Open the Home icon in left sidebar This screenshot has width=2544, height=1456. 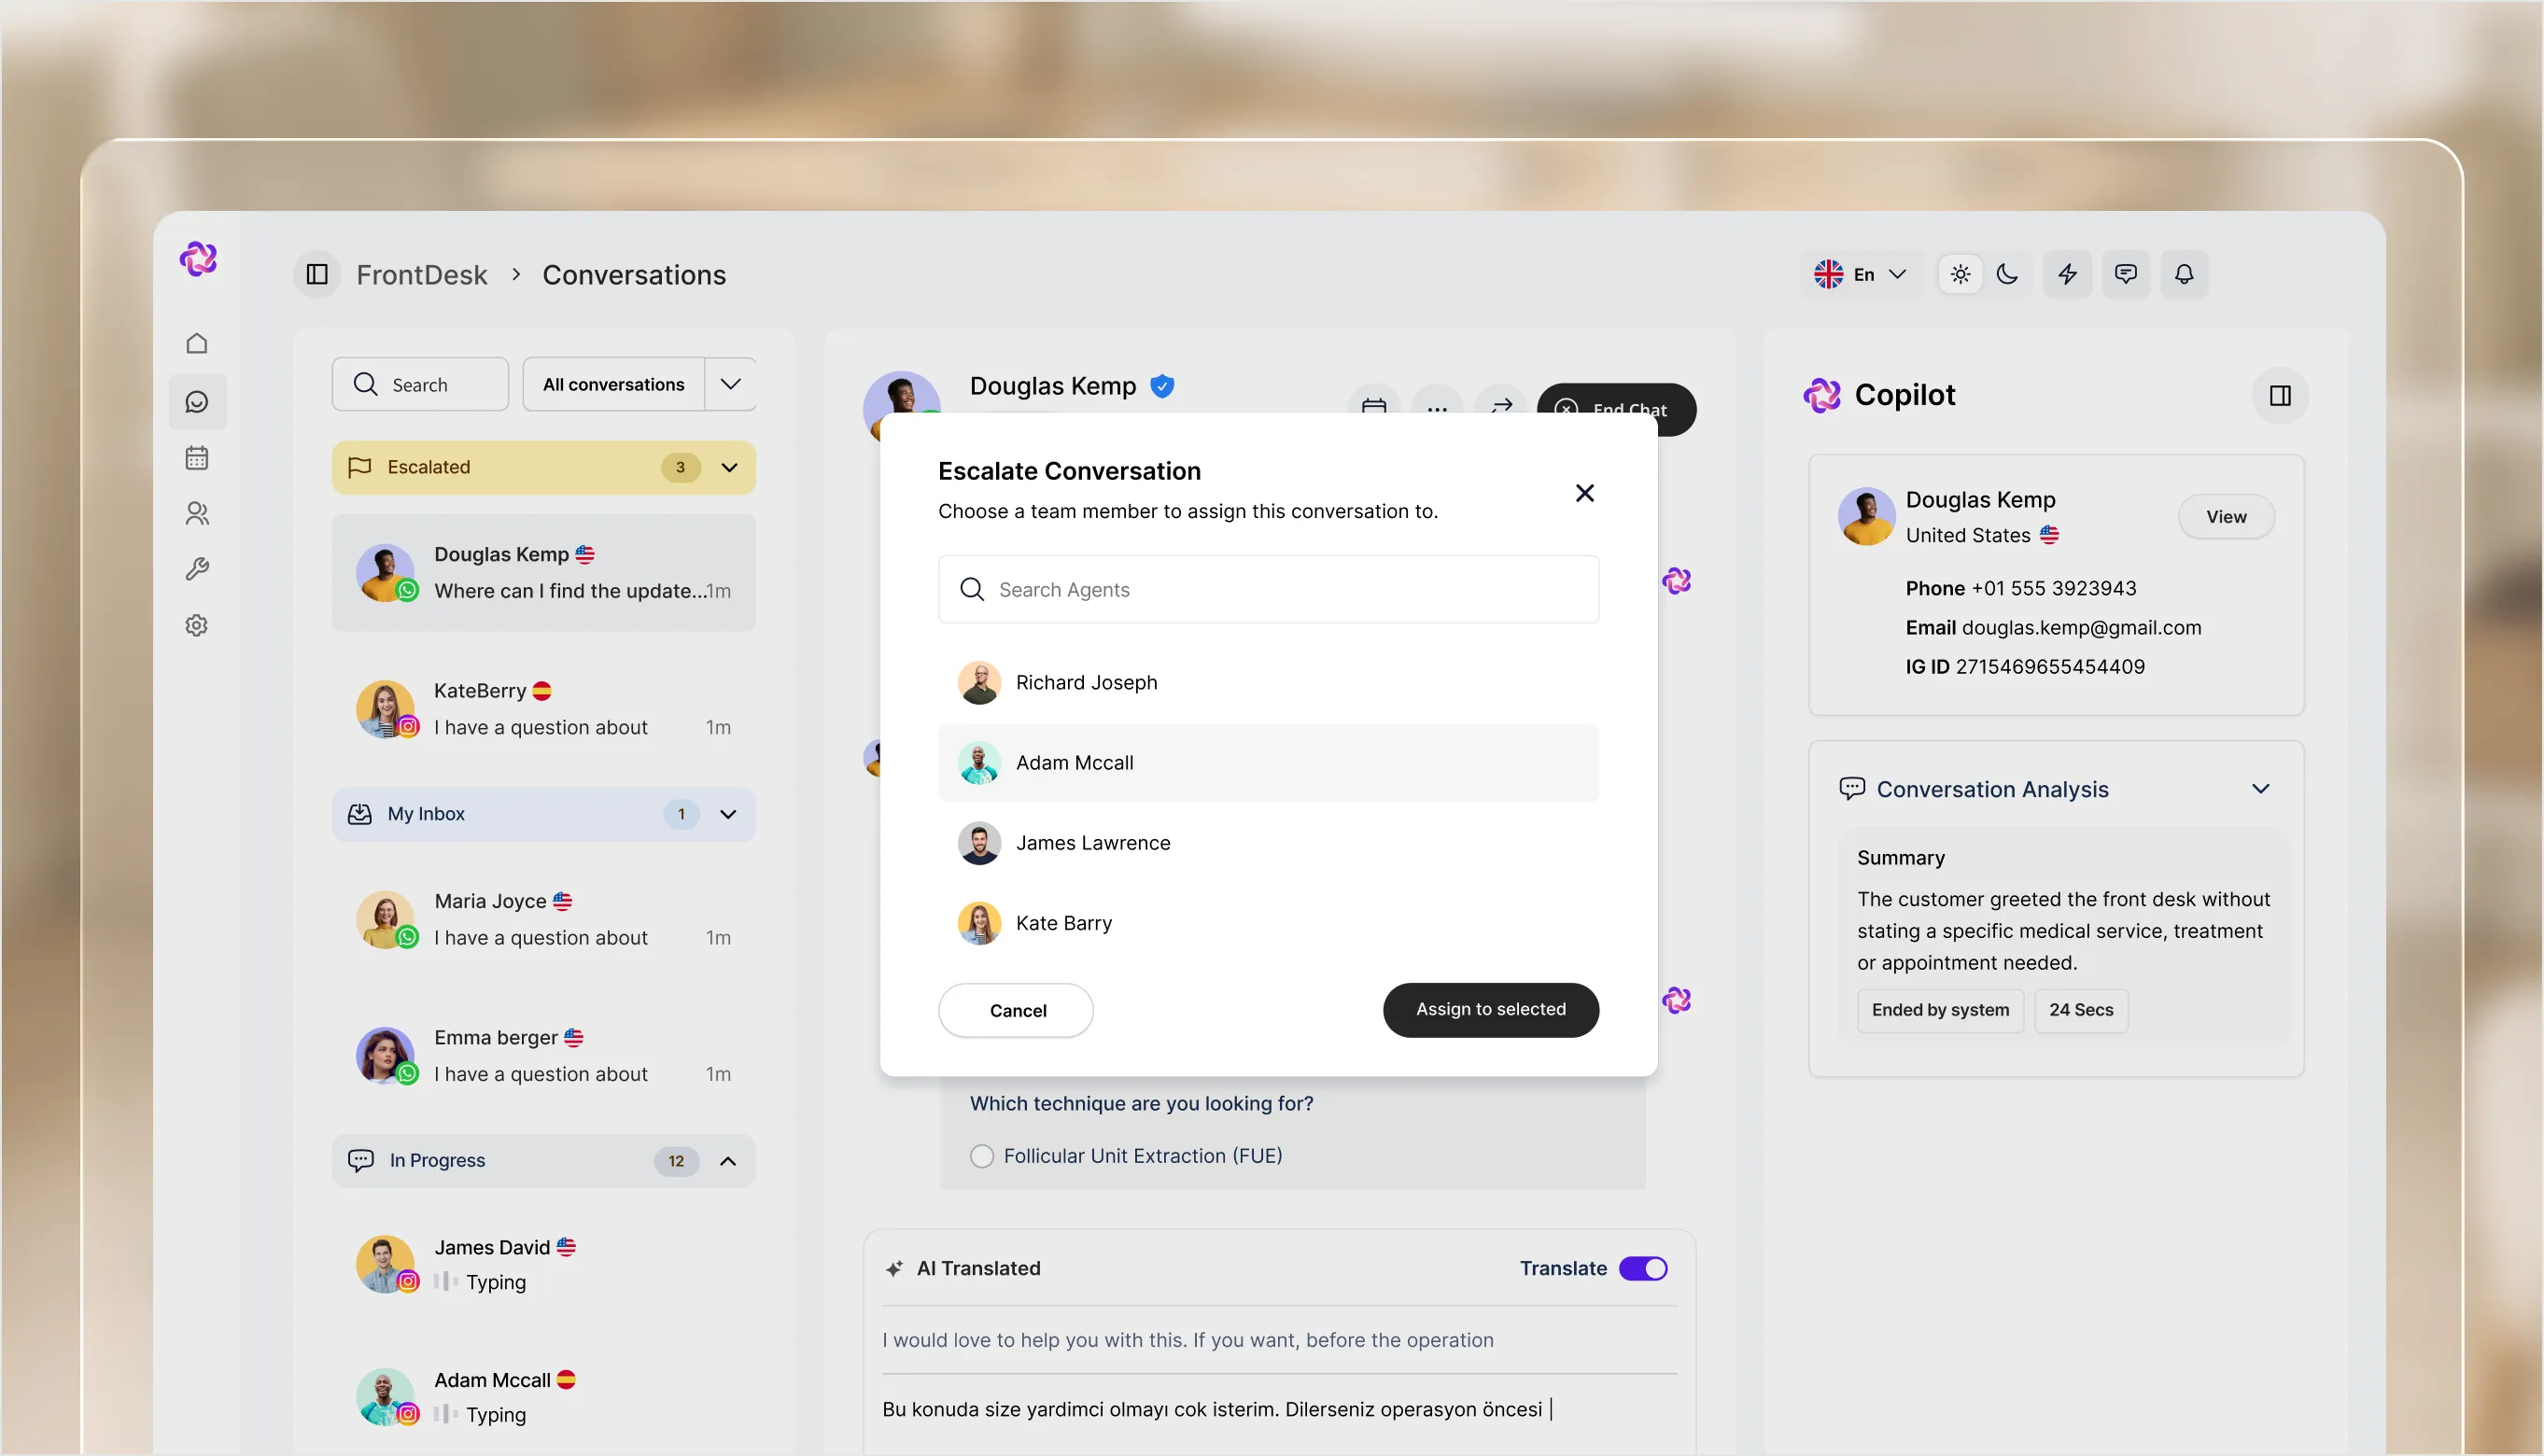click(x=197, y=343)
